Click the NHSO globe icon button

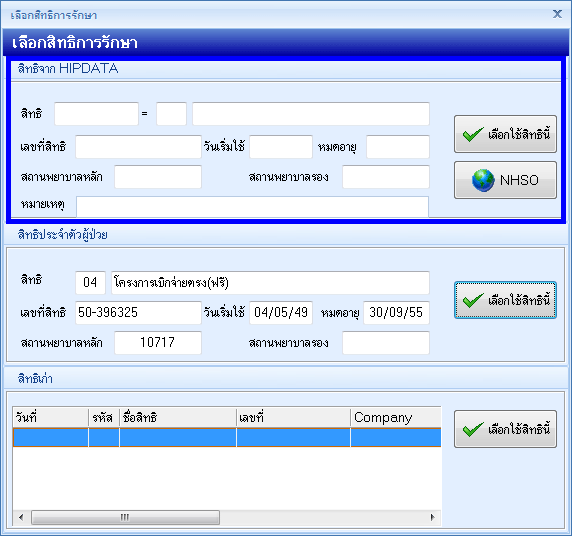505,180
